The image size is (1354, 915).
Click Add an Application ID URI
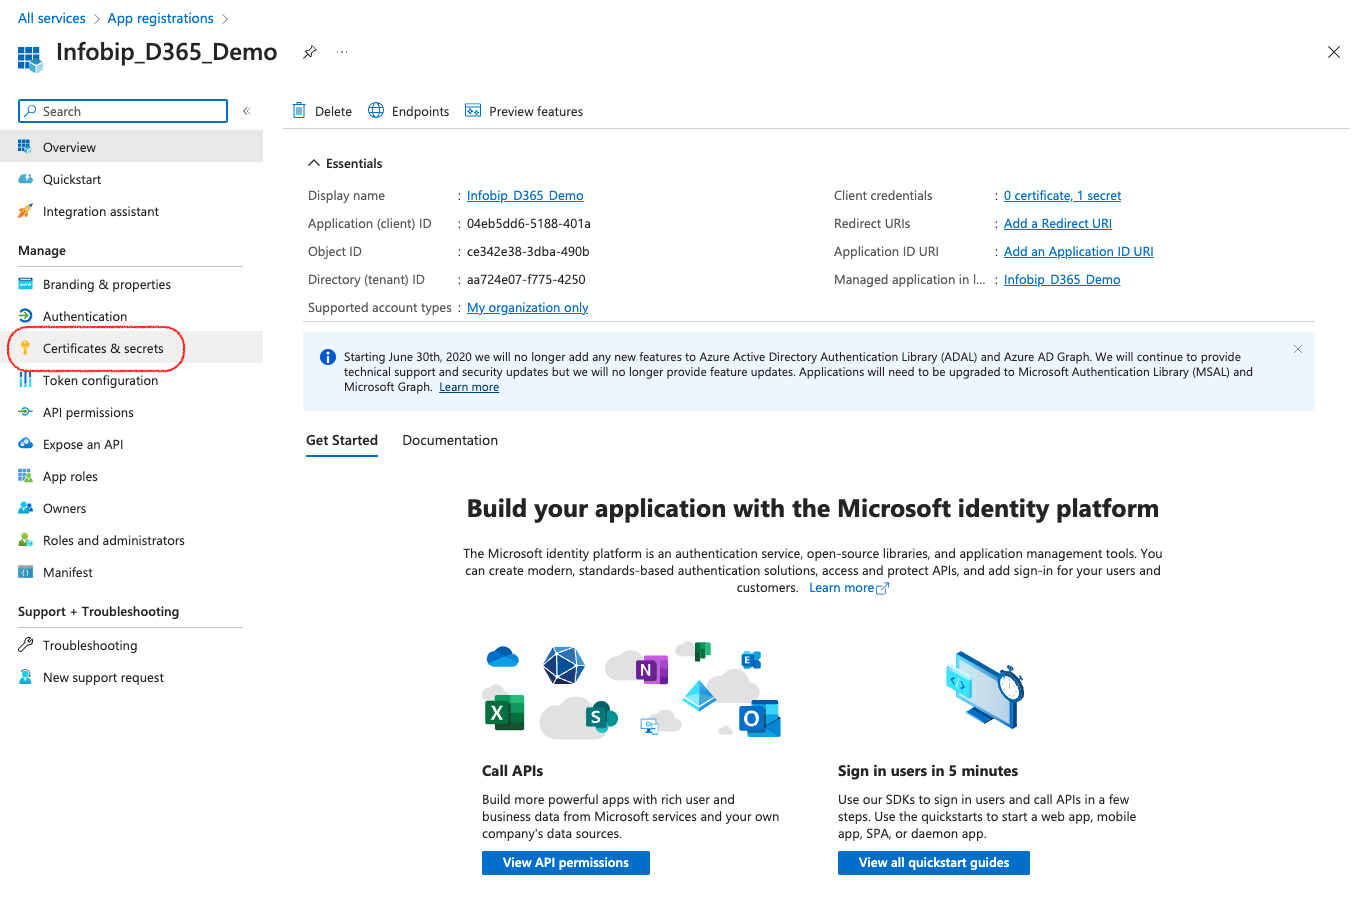coord(1079,251)
